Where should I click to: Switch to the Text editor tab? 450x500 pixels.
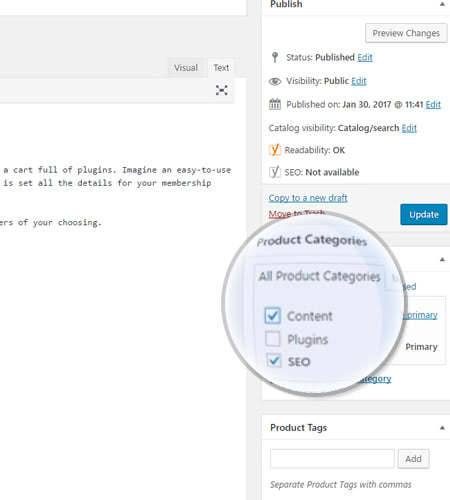point(221,68)
